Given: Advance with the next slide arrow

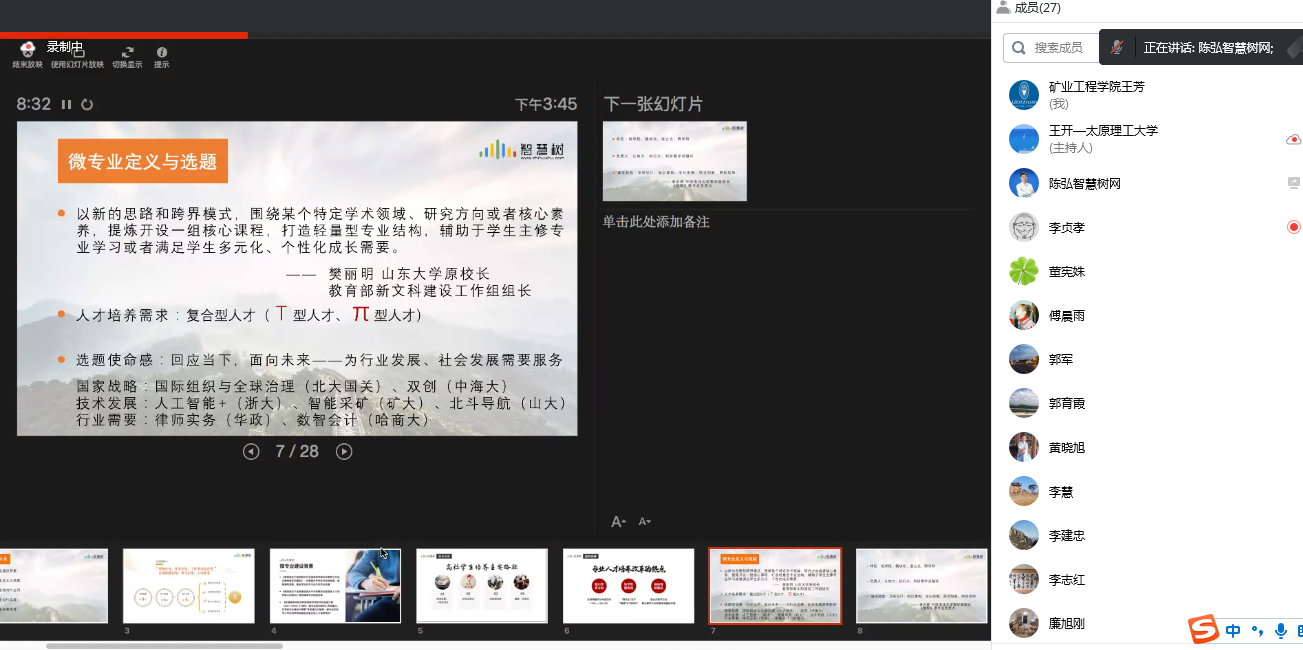Looking at the screenshot, I should pyautogui.click(x=344, y=452).
